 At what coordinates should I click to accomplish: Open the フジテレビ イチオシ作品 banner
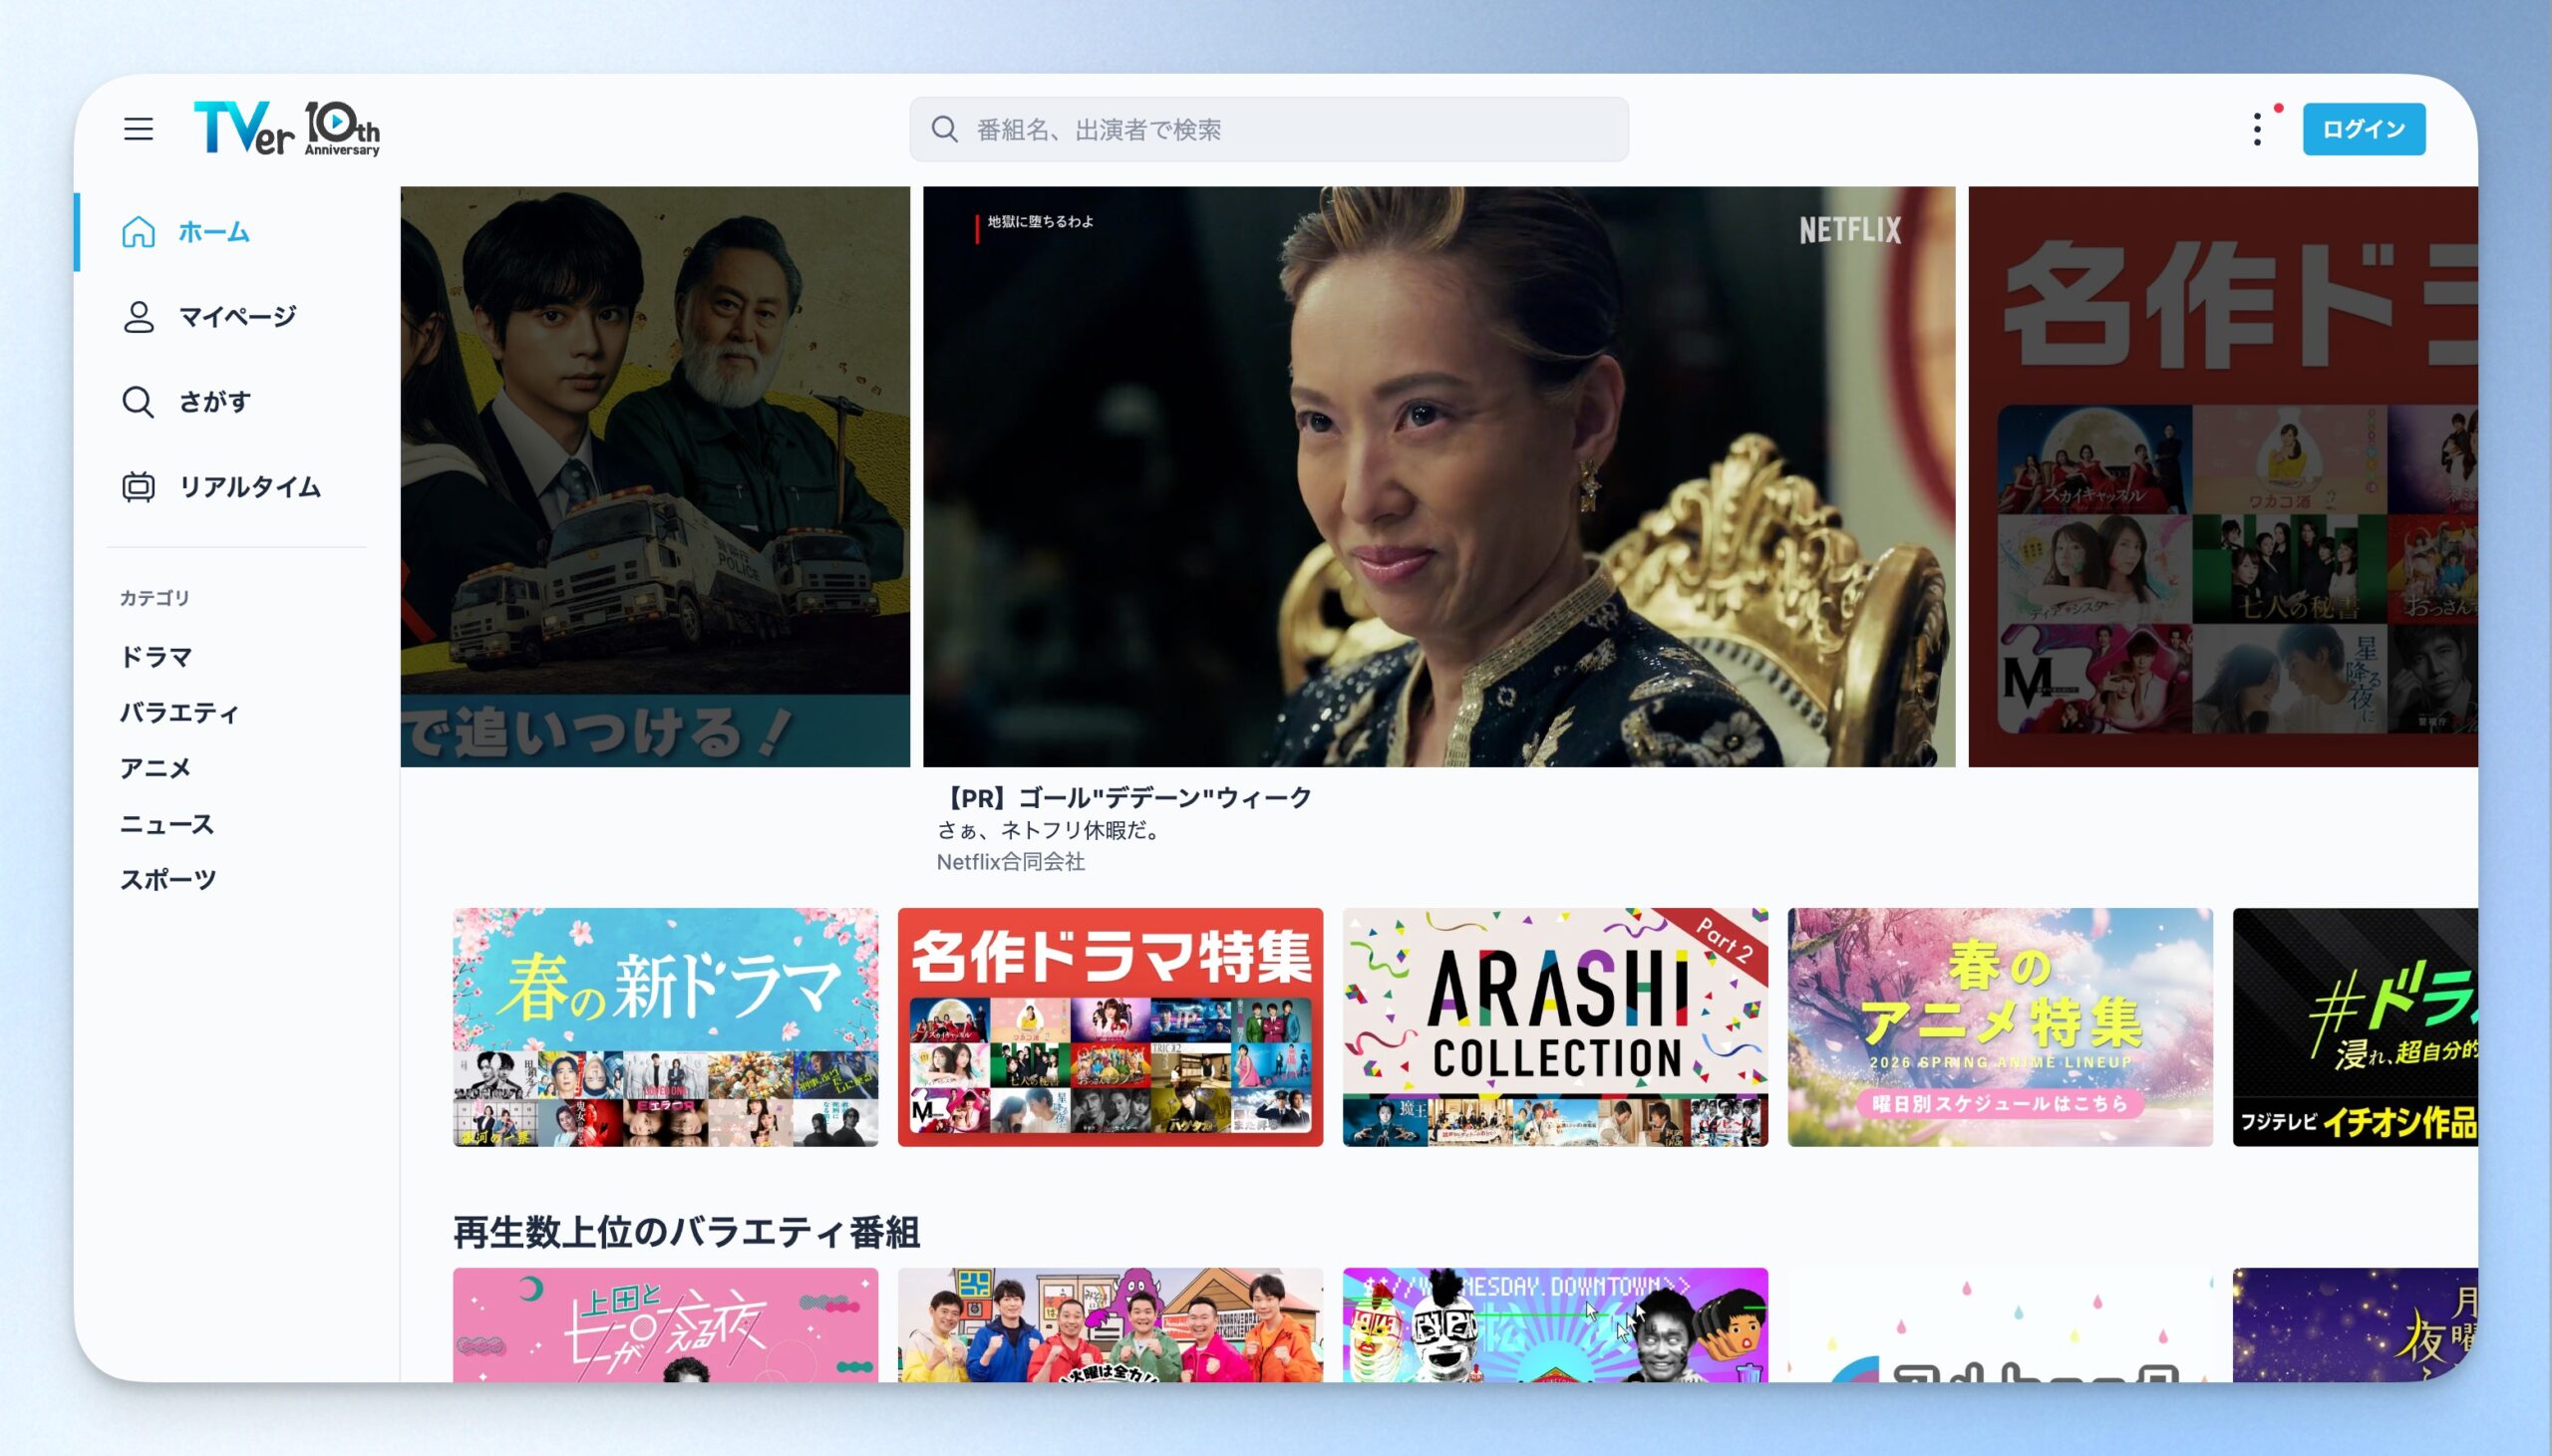[2355, 1027]
